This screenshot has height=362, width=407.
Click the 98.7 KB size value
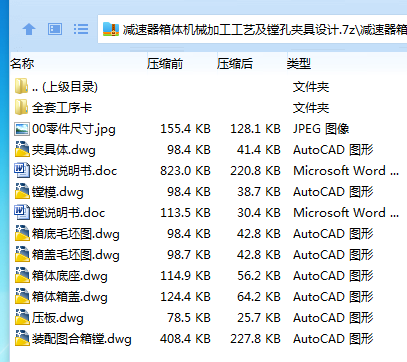pos(189,255)
